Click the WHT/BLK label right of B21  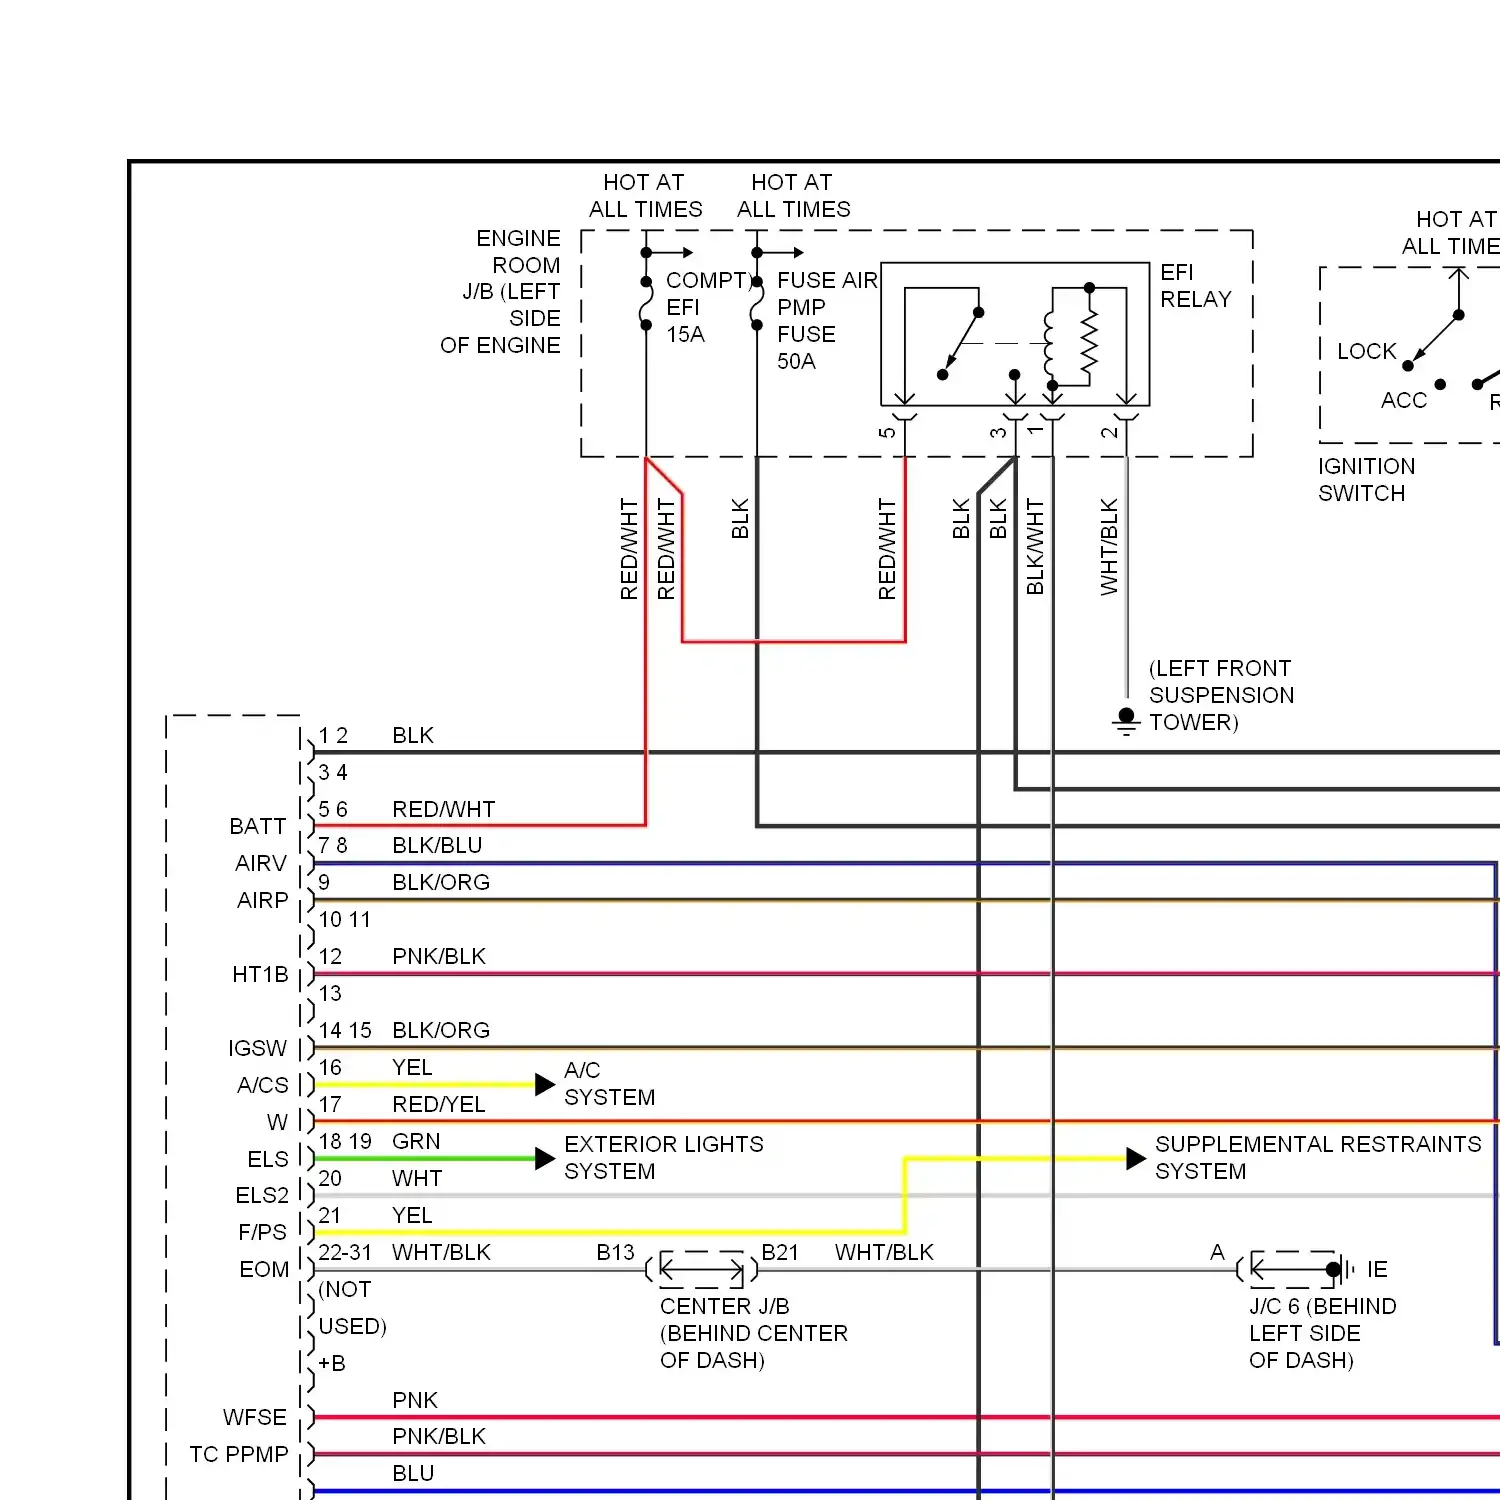pyautogui.click(x=884, y=1252)
